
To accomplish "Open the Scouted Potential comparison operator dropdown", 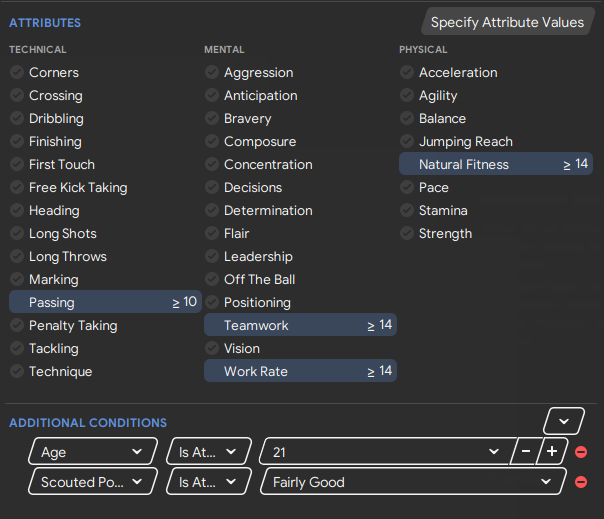I will click(x=209, y=482).
